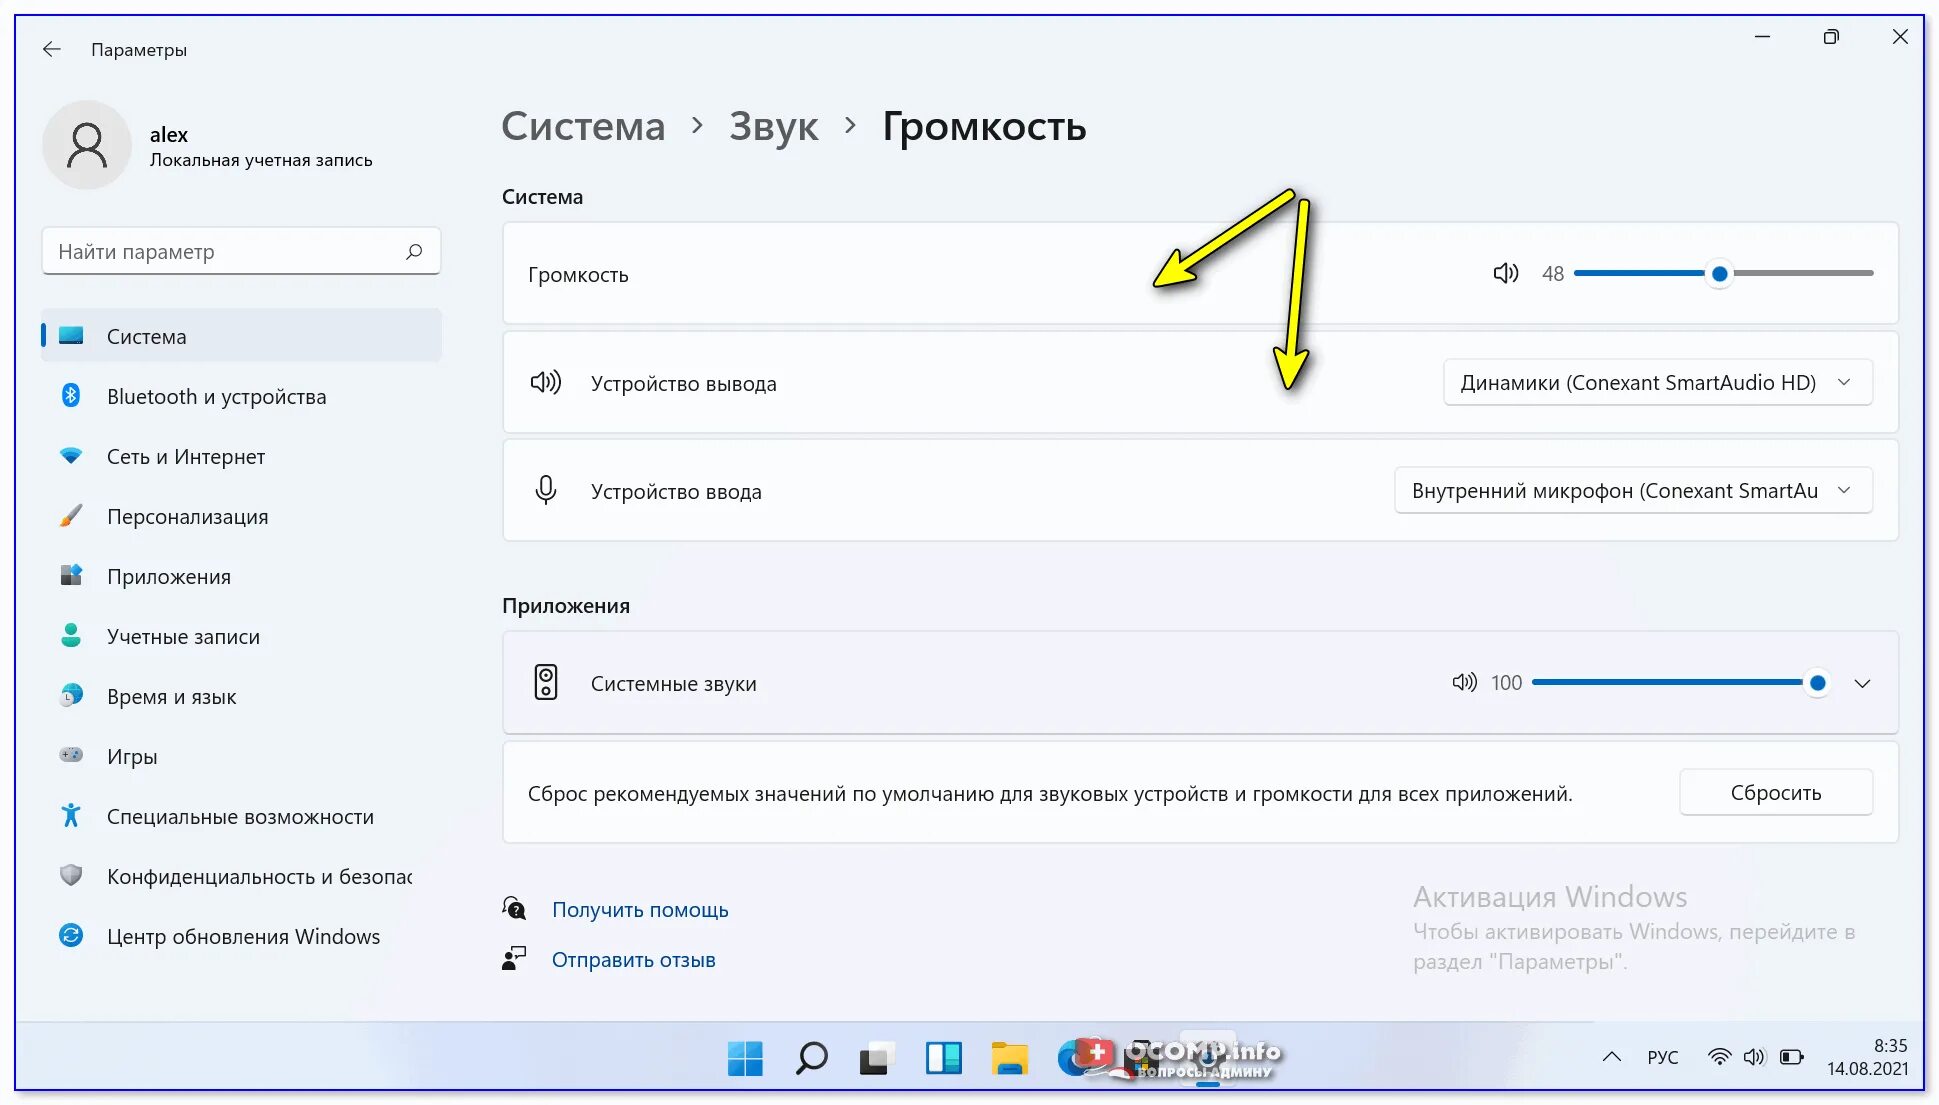
Task: Open Персонализация section
Action: click(241, 516)
